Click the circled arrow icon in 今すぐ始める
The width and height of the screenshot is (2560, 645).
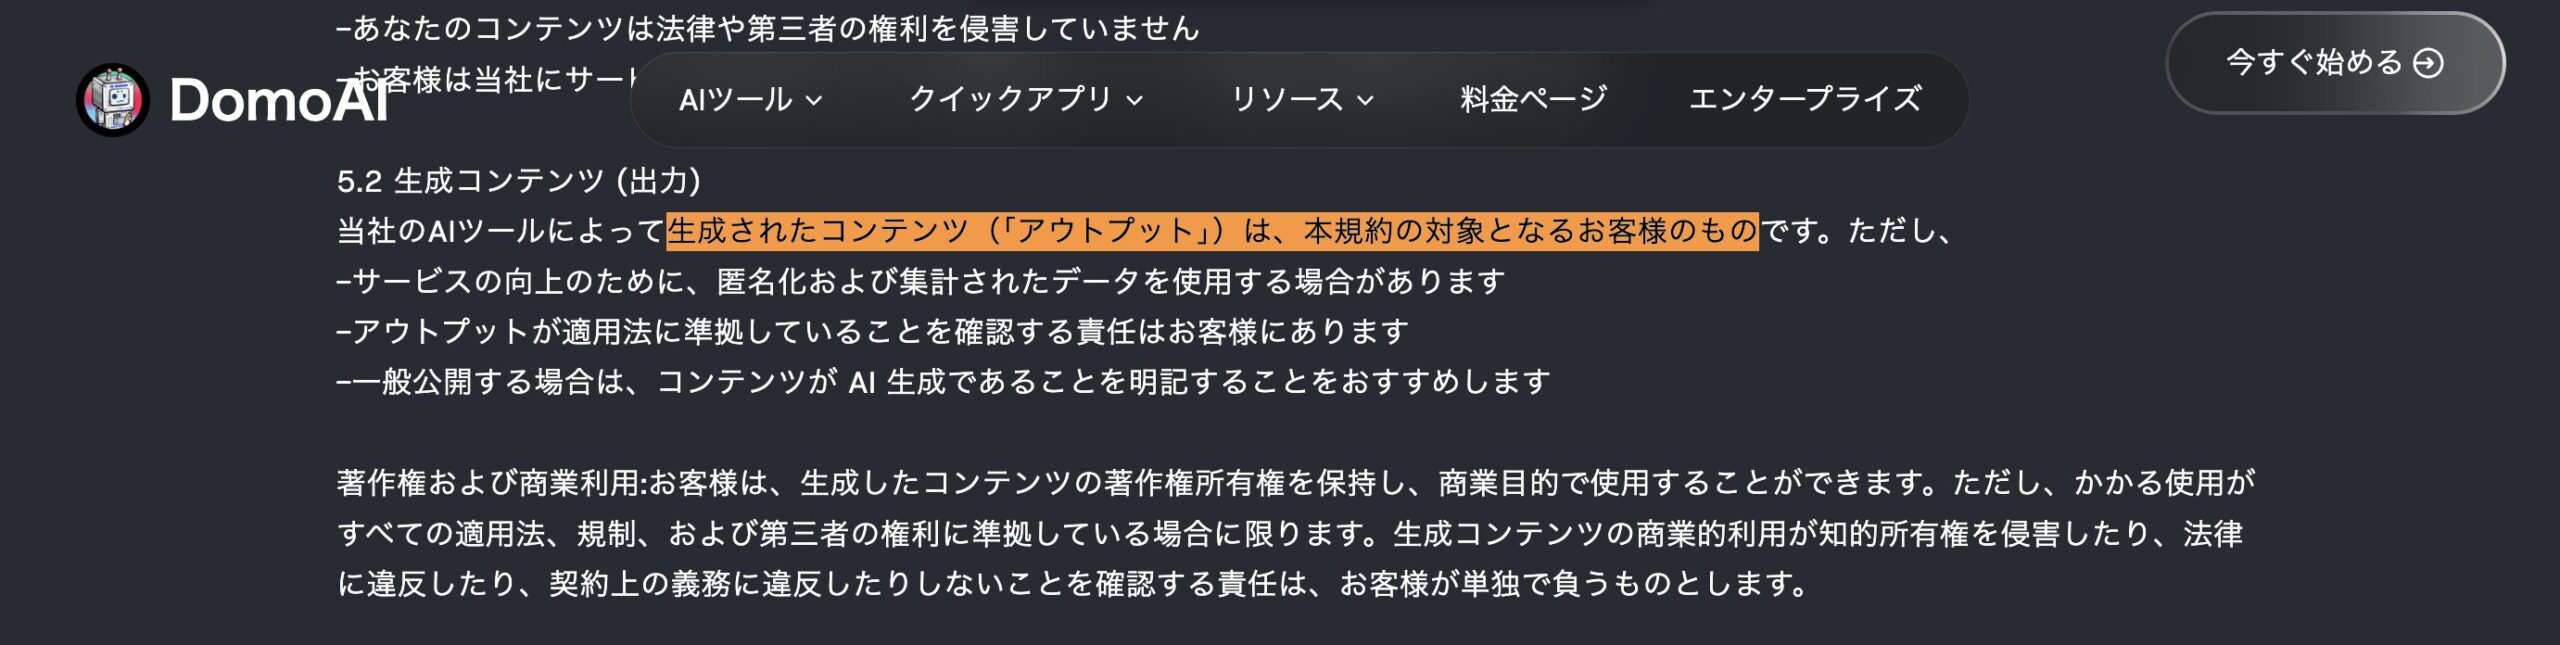2428,63
